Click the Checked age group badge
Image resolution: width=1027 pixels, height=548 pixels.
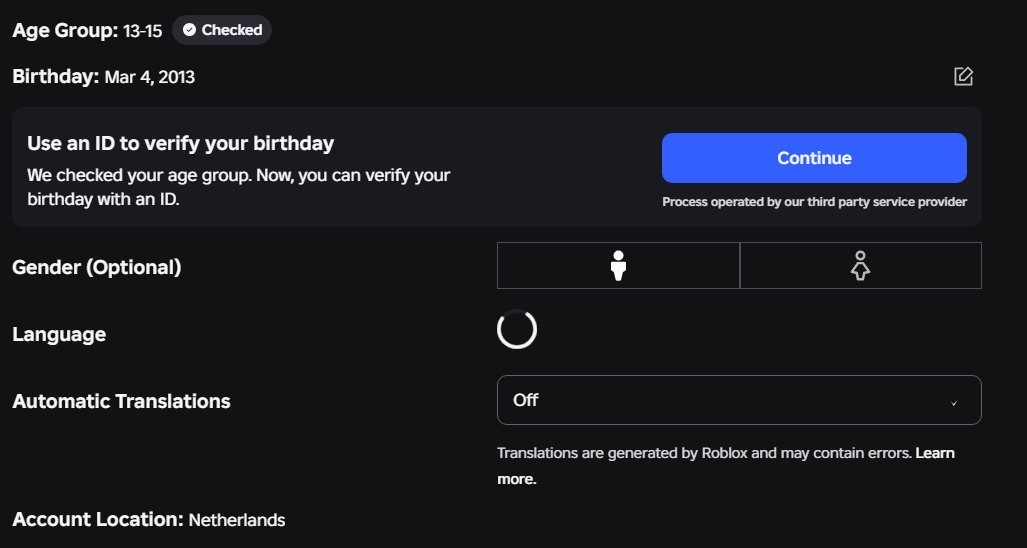[x=222, y=30]
